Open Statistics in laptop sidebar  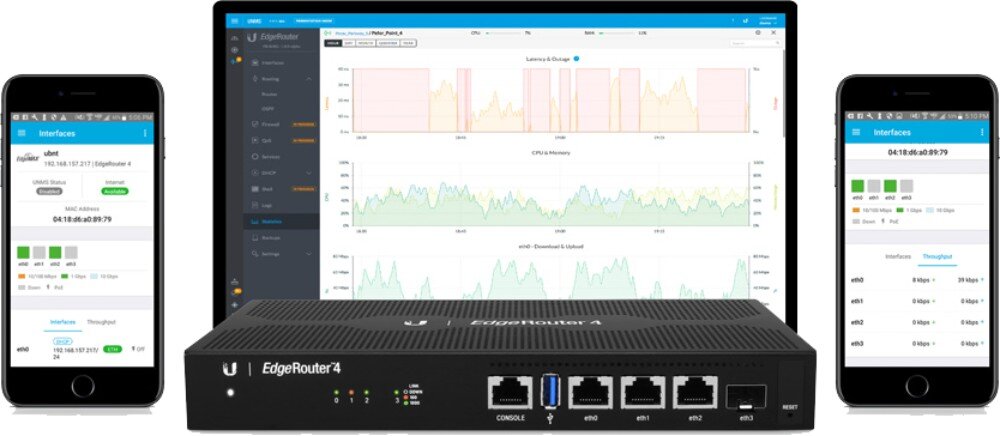pyautogui.click(x=281, y=221)
